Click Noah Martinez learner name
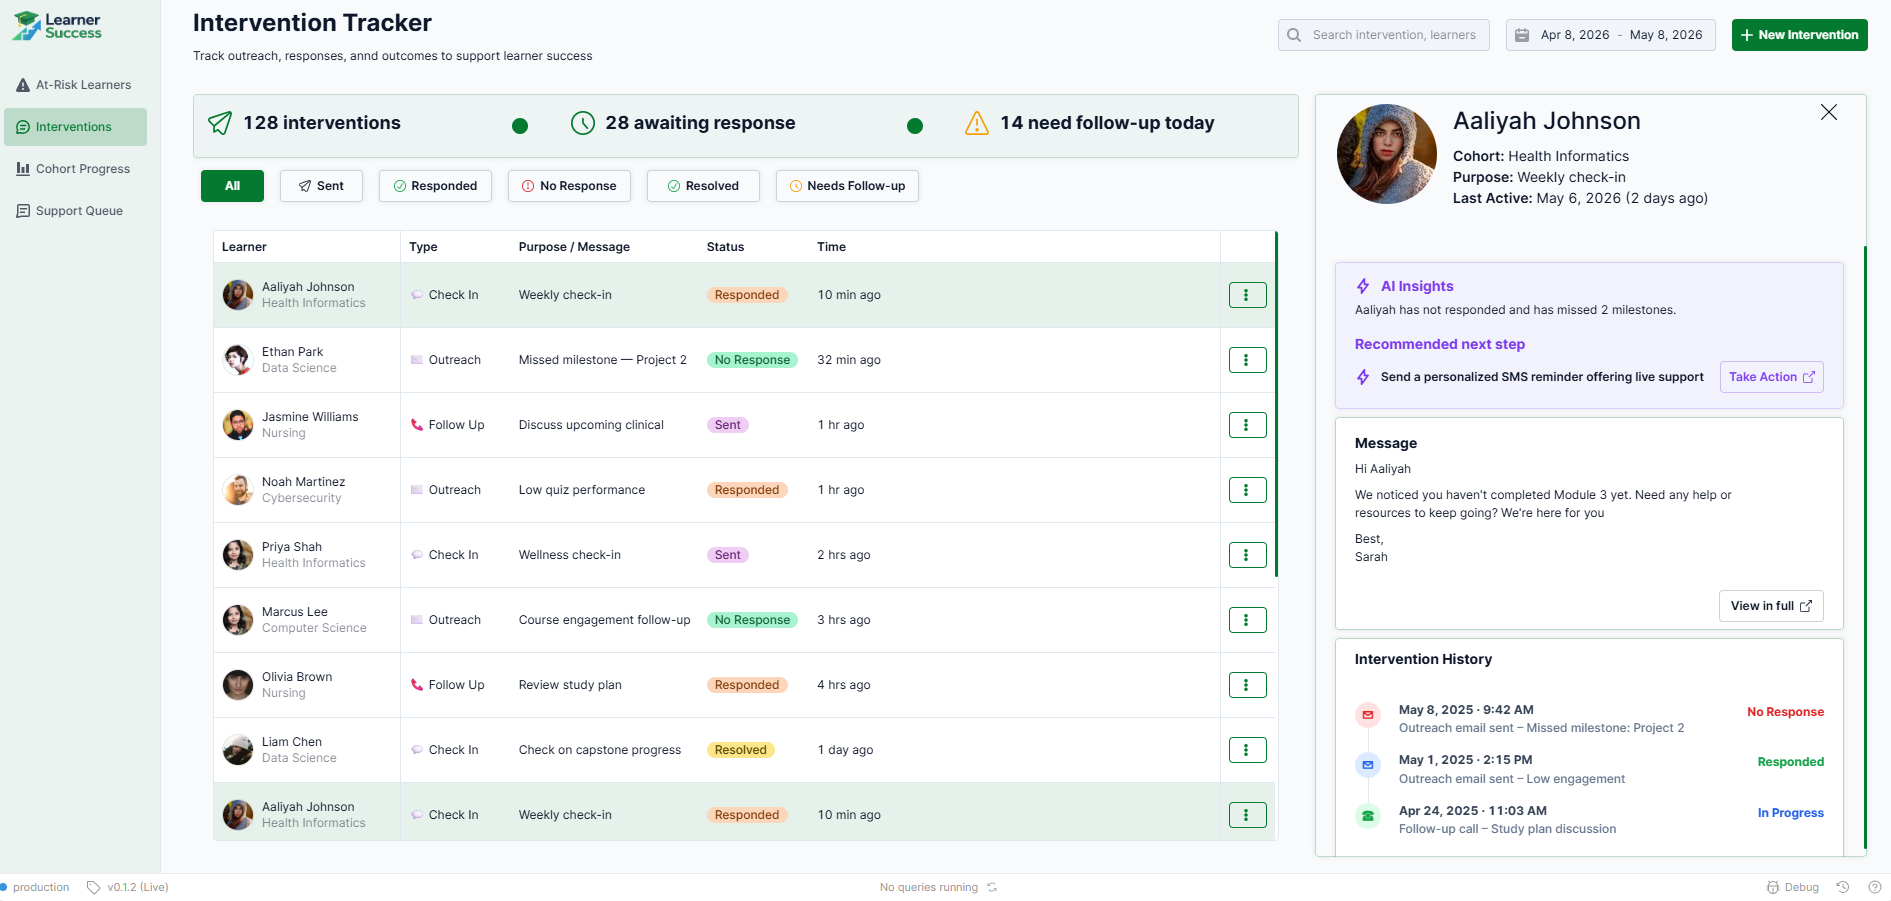Image resolution: width=1891 pixels, height=901 pixels. 303,482
